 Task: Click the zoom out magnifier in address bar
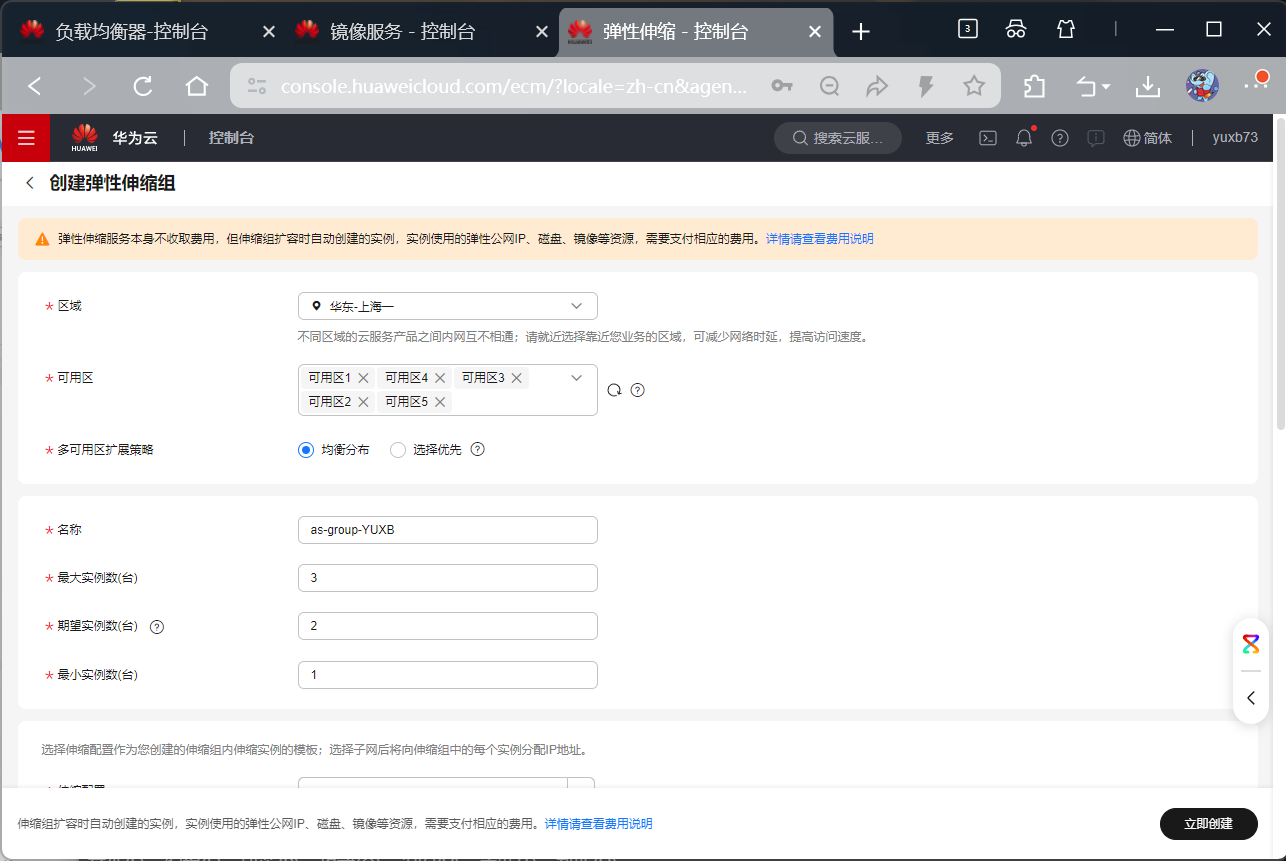830,87
